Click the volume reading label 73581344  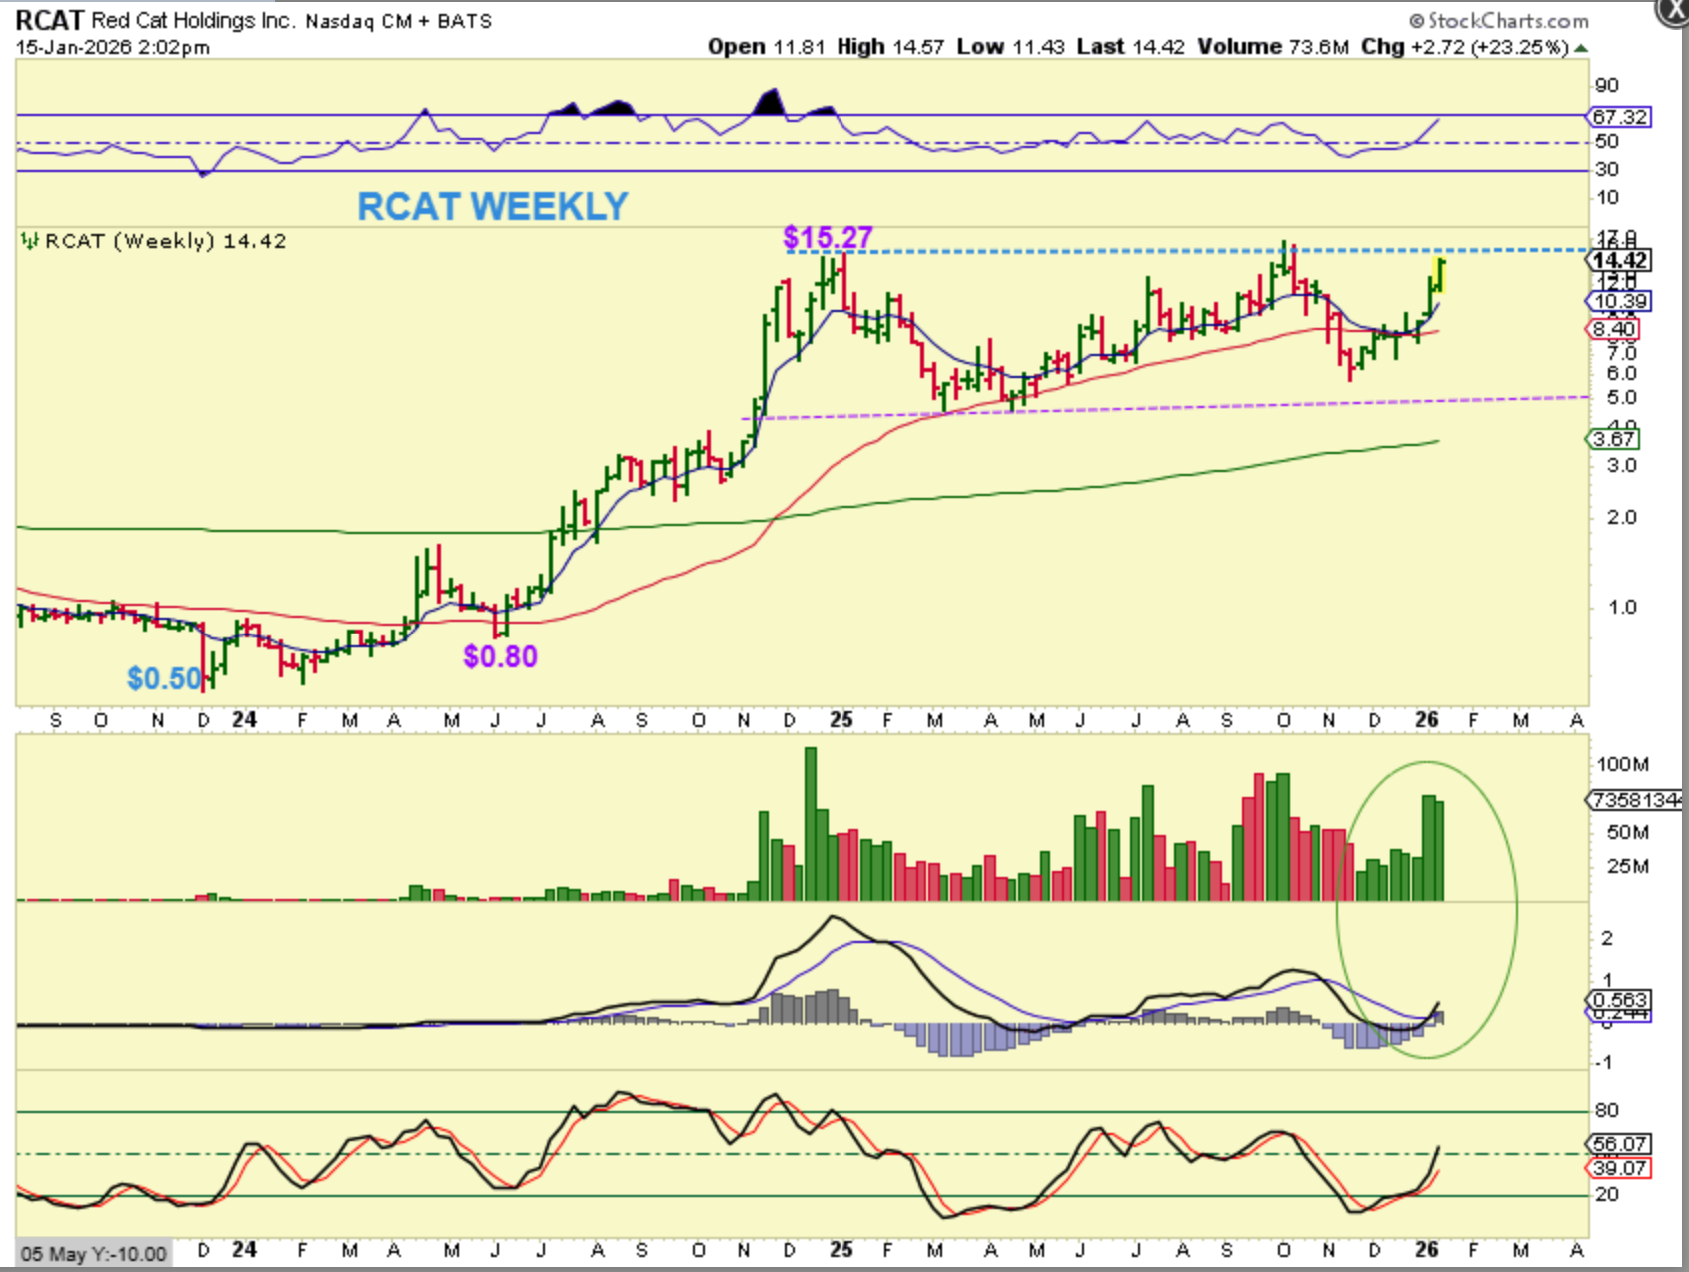point(1636,800)
